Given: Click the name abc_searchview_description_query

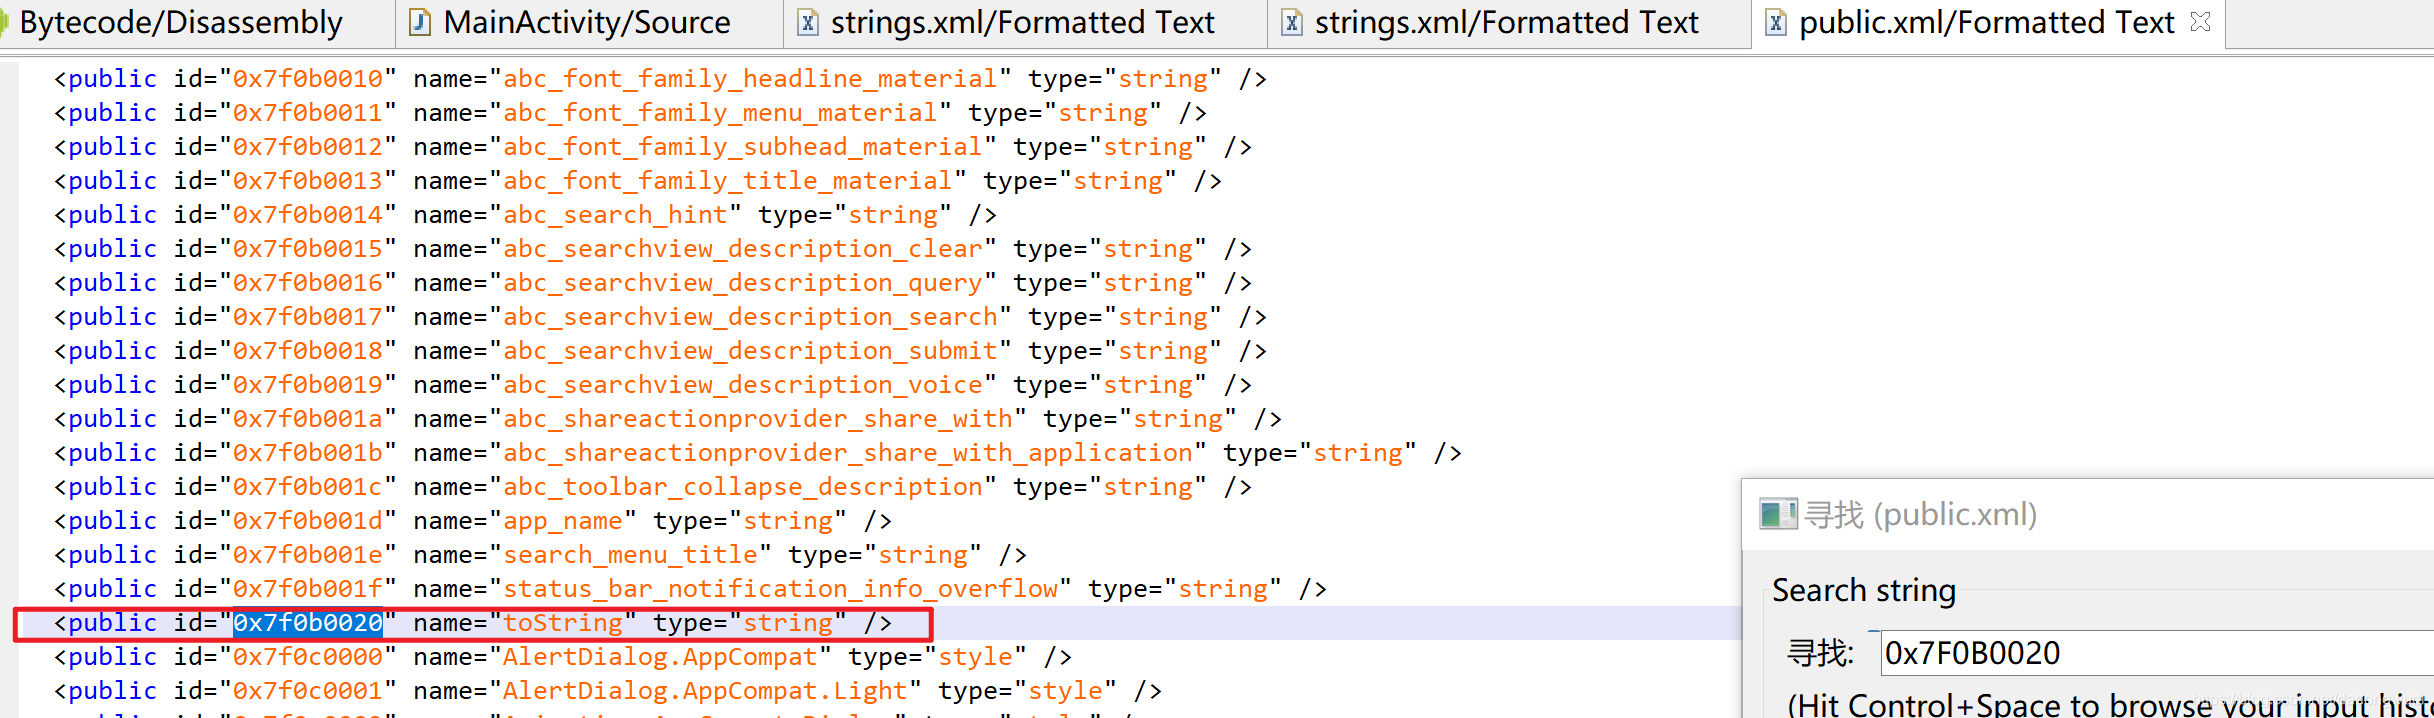Looking at the screenshot, I should tap(742, 283).
